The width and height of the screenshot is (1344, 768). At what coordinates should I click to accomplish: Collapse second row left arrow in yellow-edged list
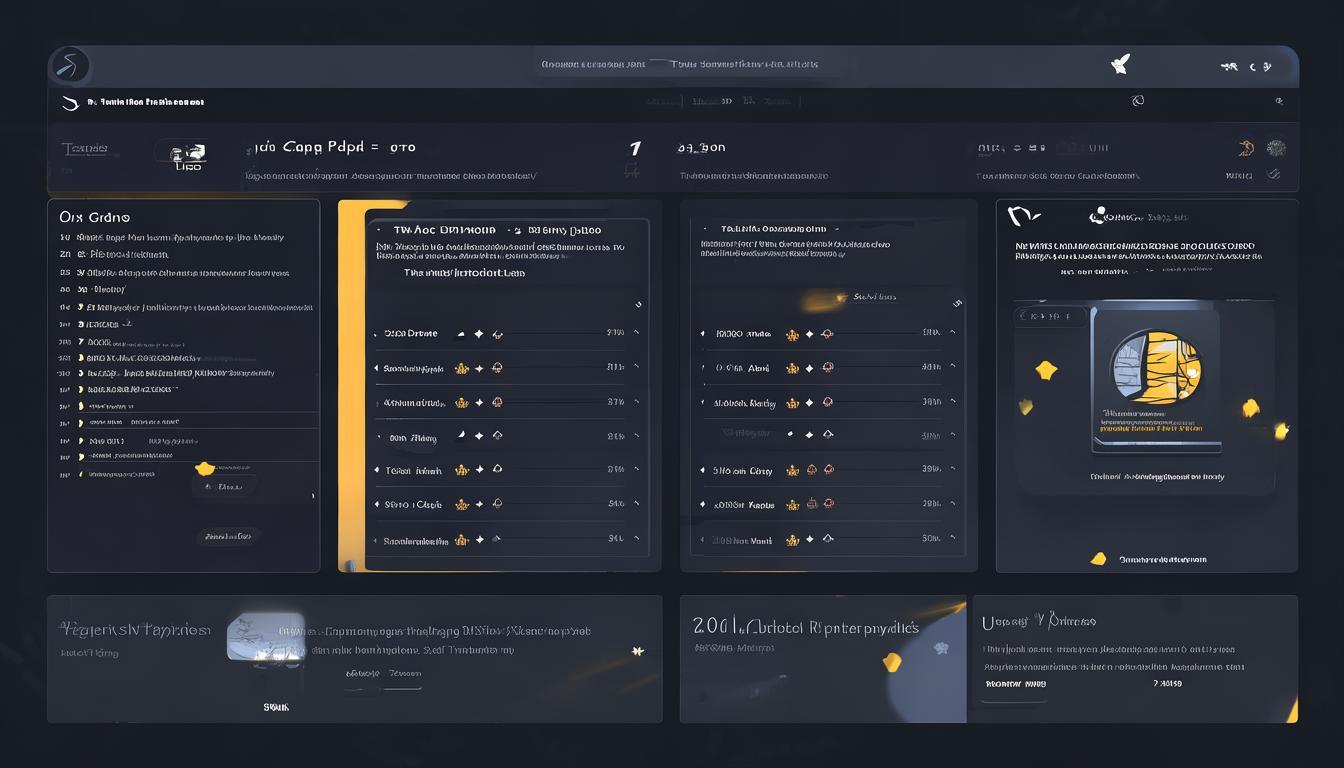[376, 368]
